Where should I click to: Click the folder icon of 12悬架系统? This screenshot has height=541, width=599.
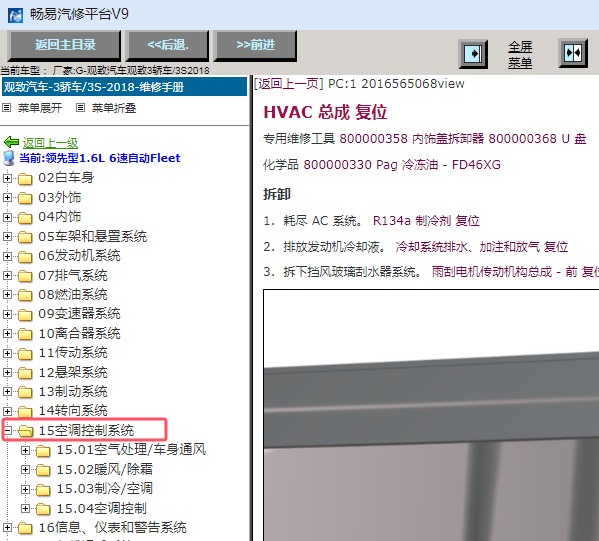coord(25,373)
